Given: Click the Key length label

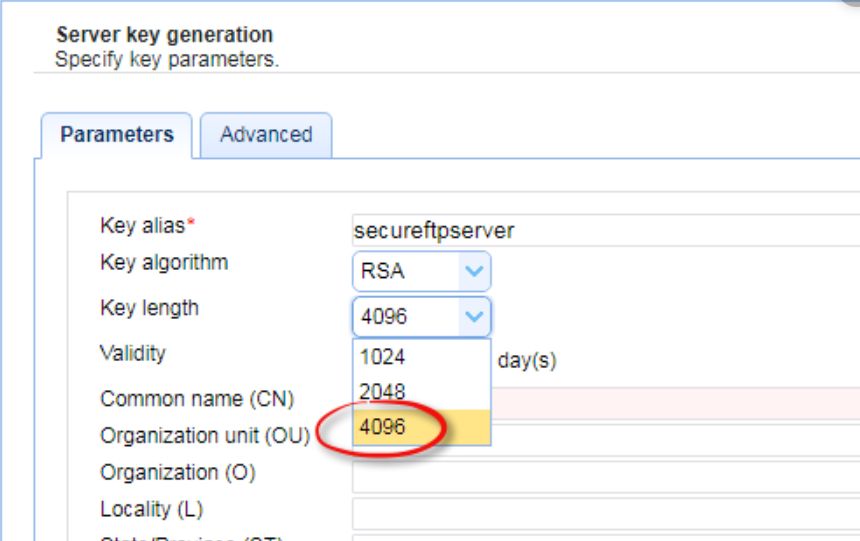Looking at the screenshot, I should 149,308.
